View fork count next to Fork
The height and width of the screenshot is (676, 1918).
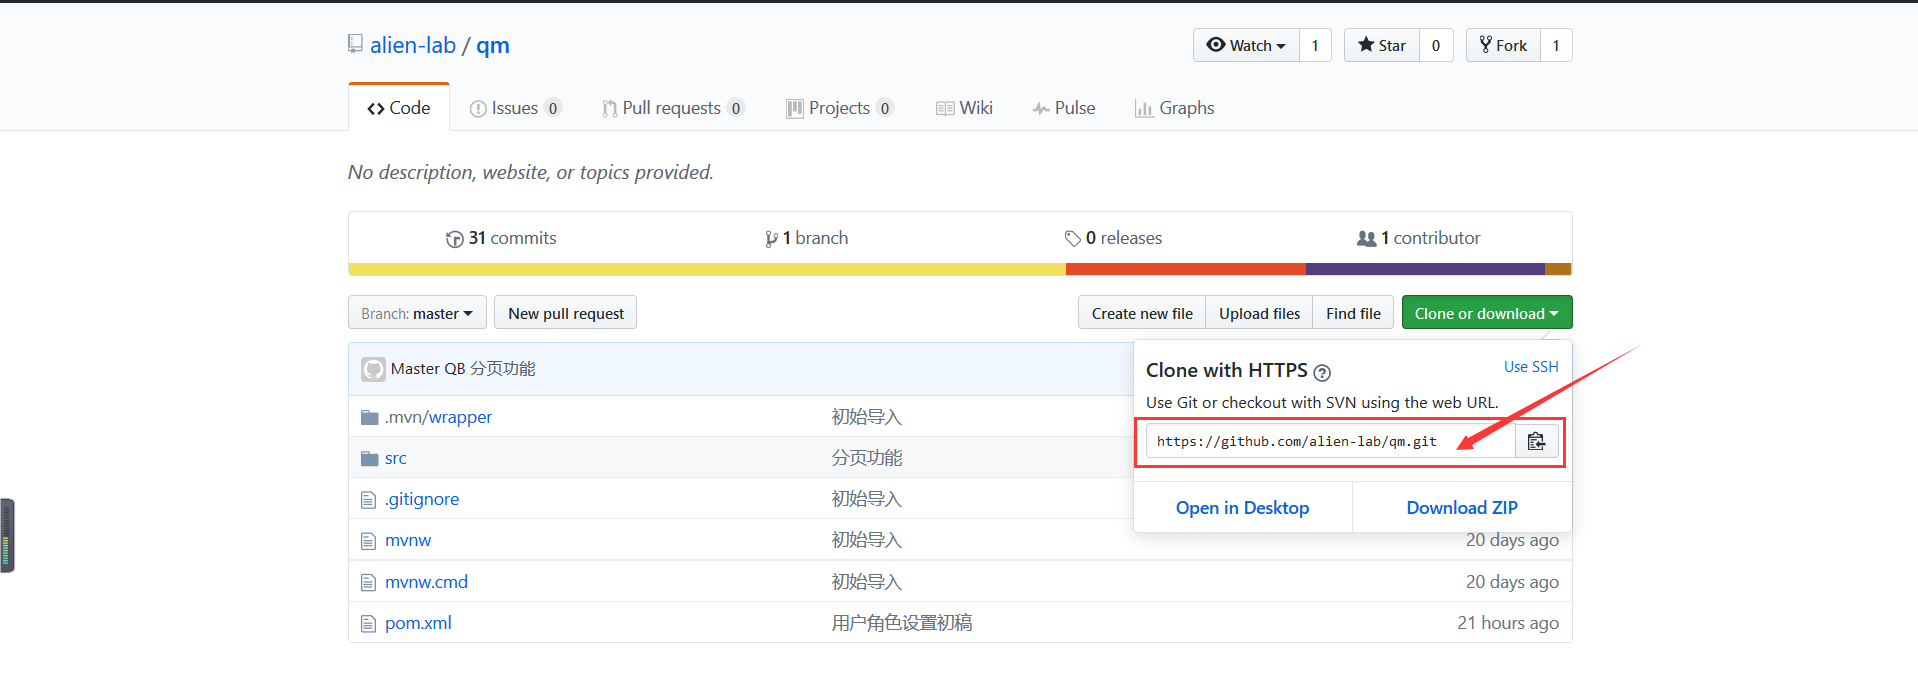1556,45
